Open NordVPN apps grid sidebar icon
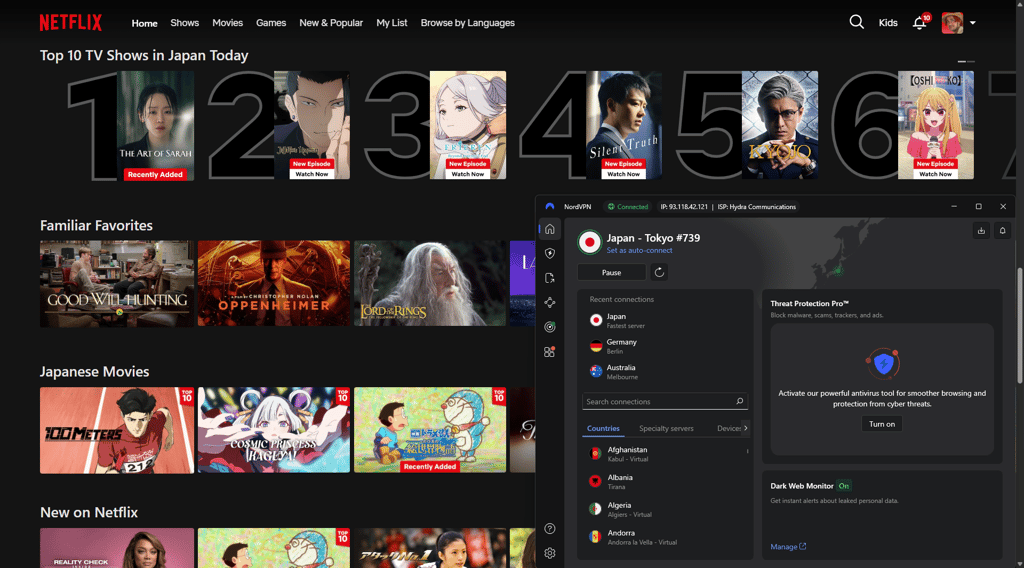1024x568 pixels. (x=550, y=352)
